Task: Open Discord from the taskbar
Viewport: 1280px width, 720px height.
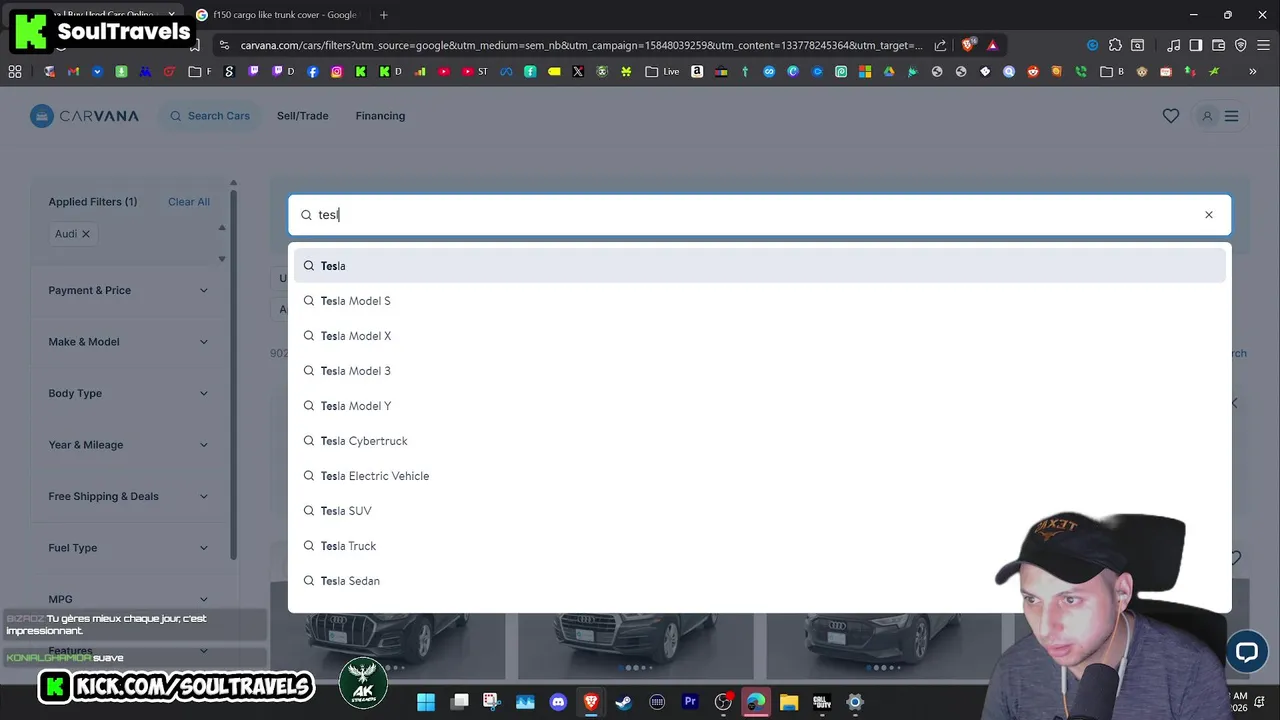Action: 558,702
